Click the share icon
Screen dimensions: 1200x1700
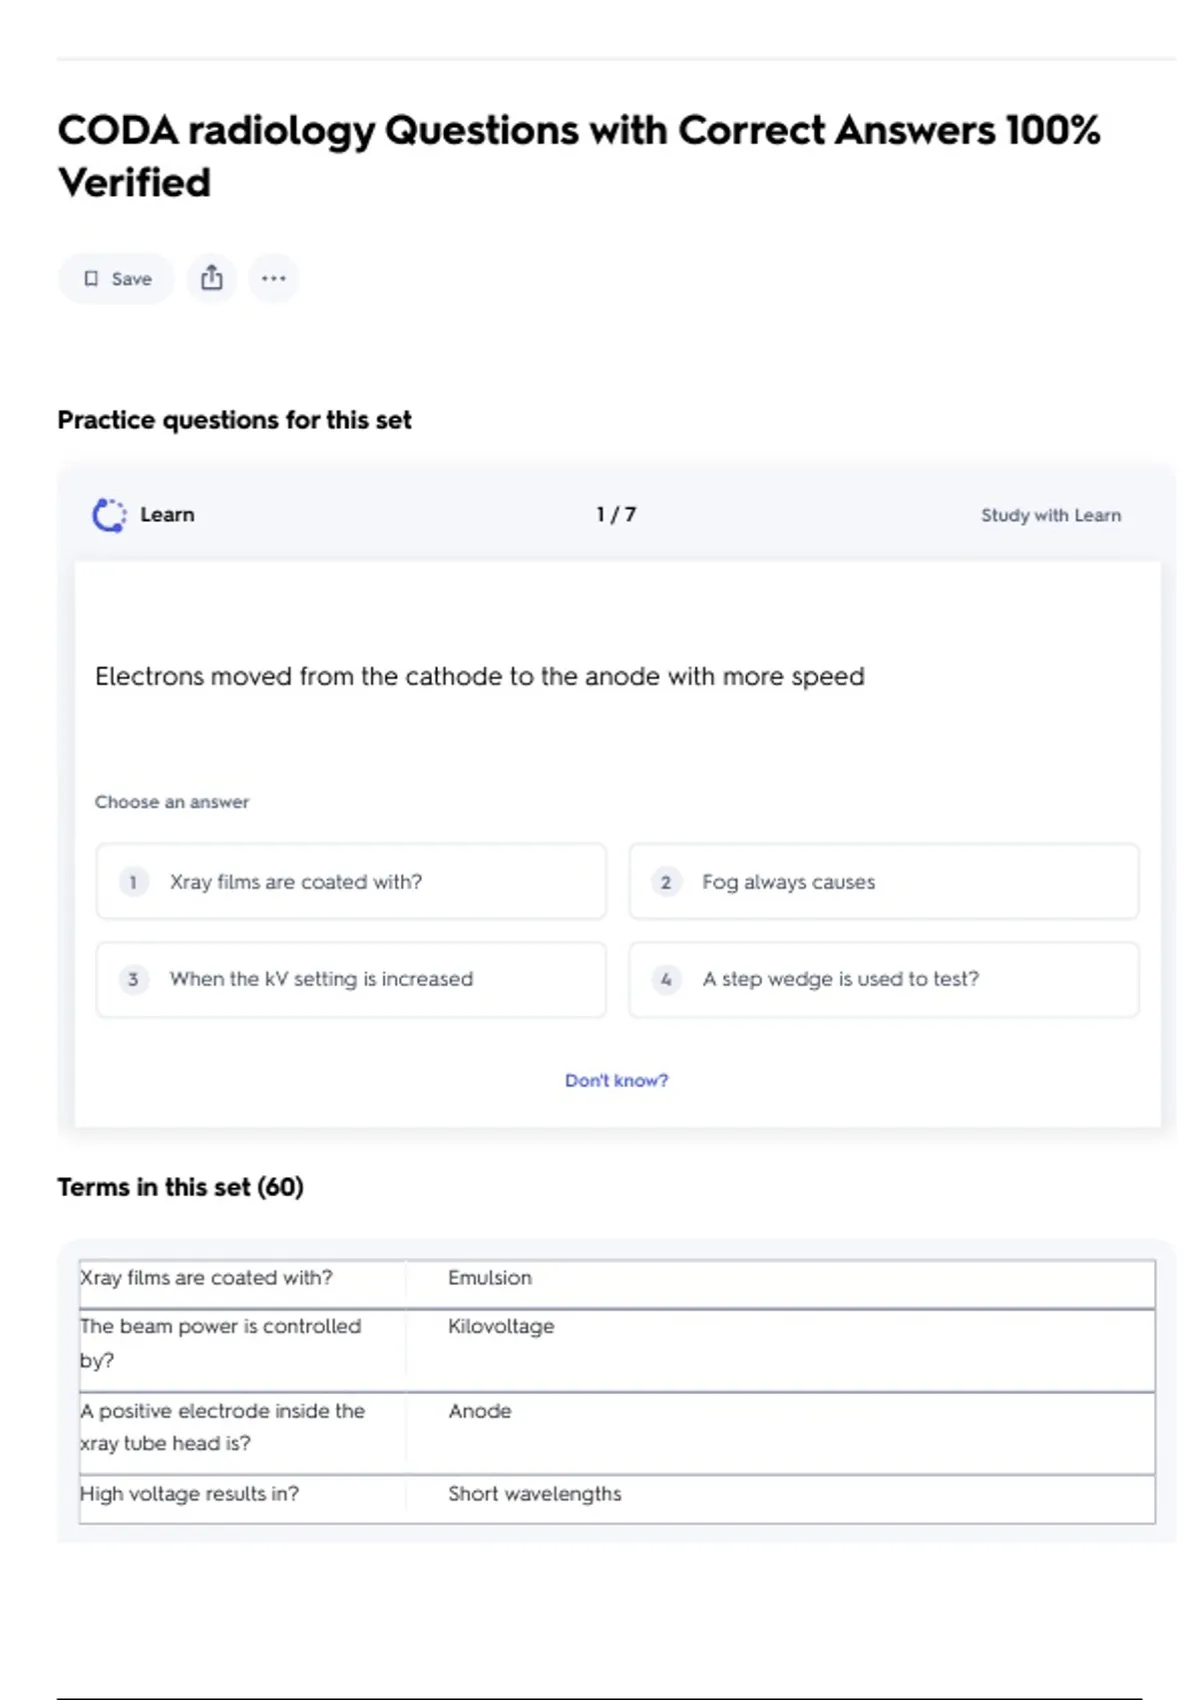click(x=212, y=278)
